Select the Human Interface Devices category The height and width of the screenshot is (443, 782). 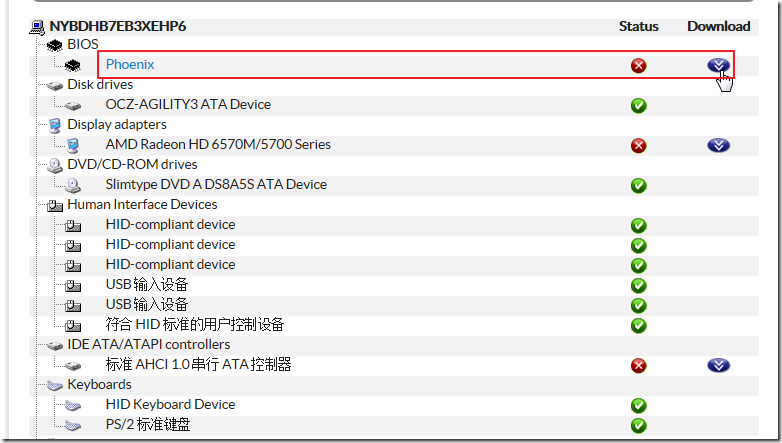click(x=142, y=205)
